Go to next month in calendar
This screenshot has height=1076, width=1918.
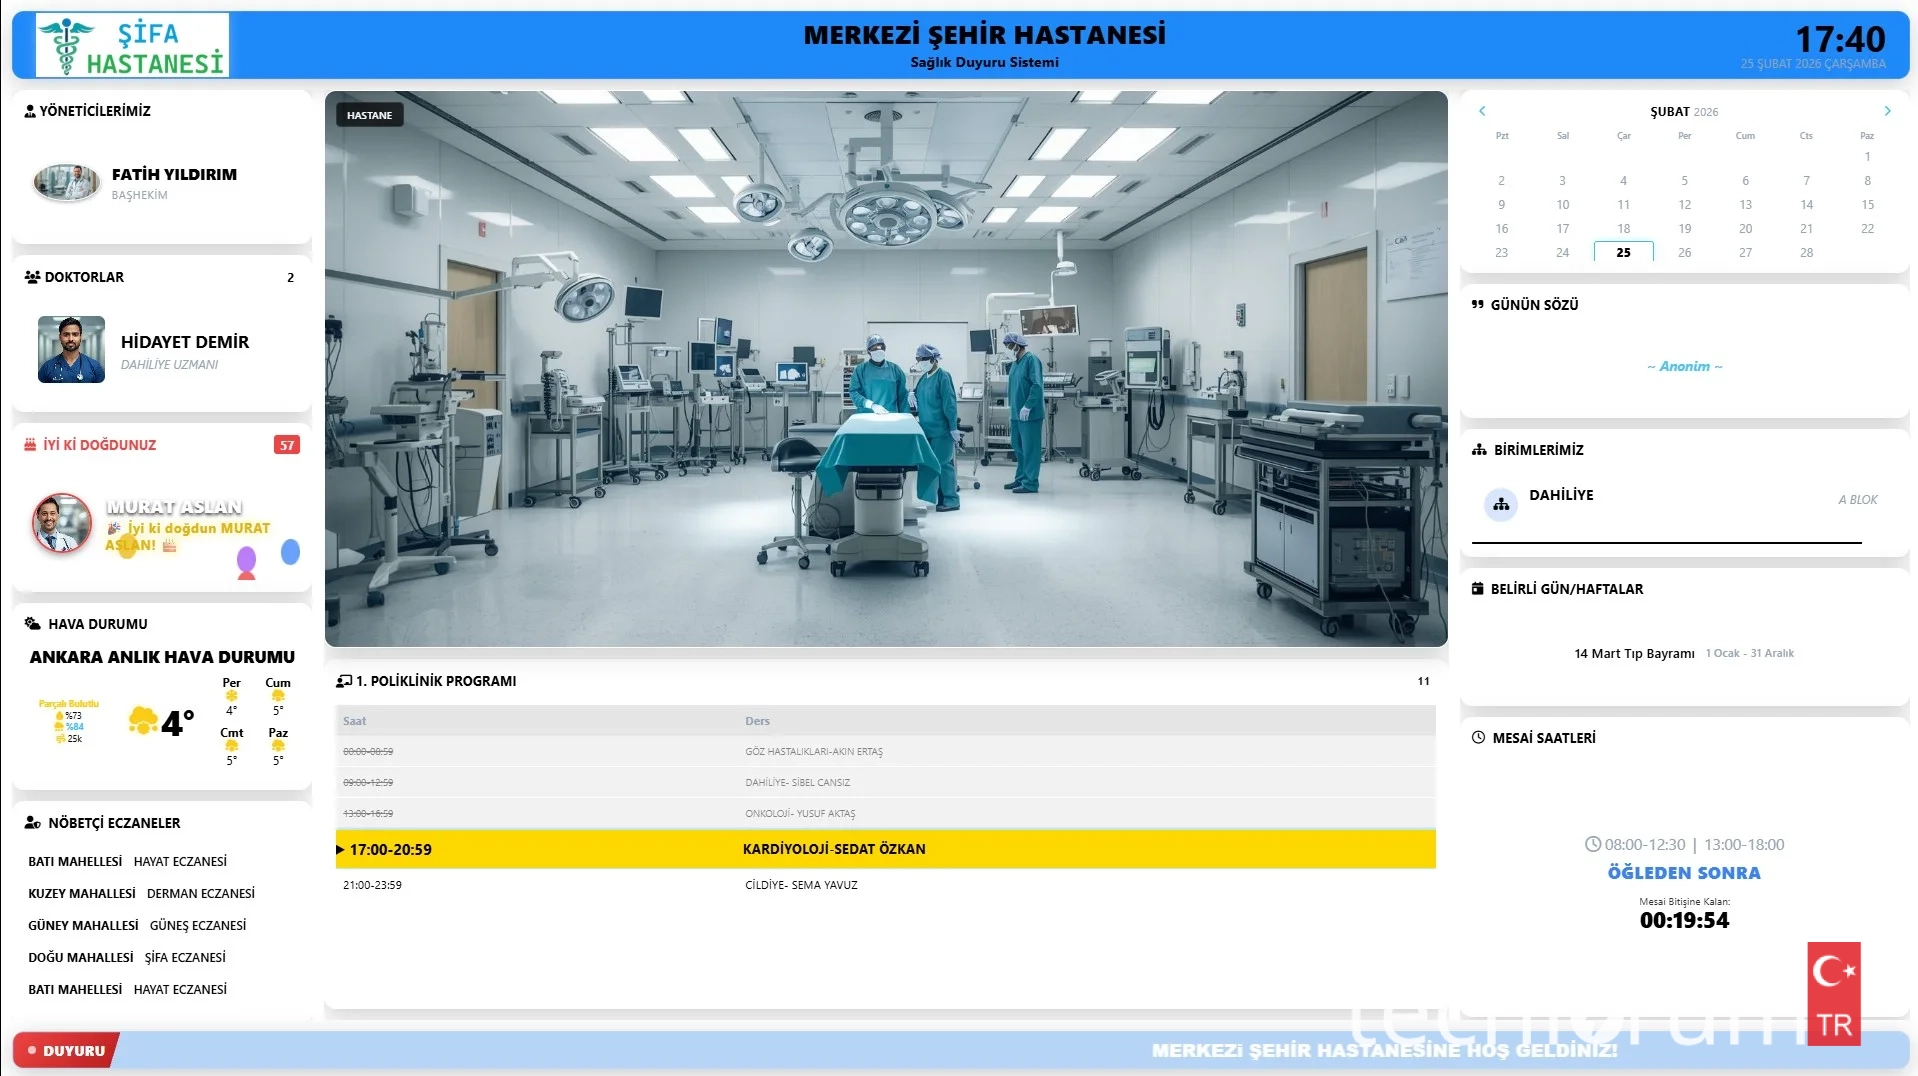(x=1887, y=111)
